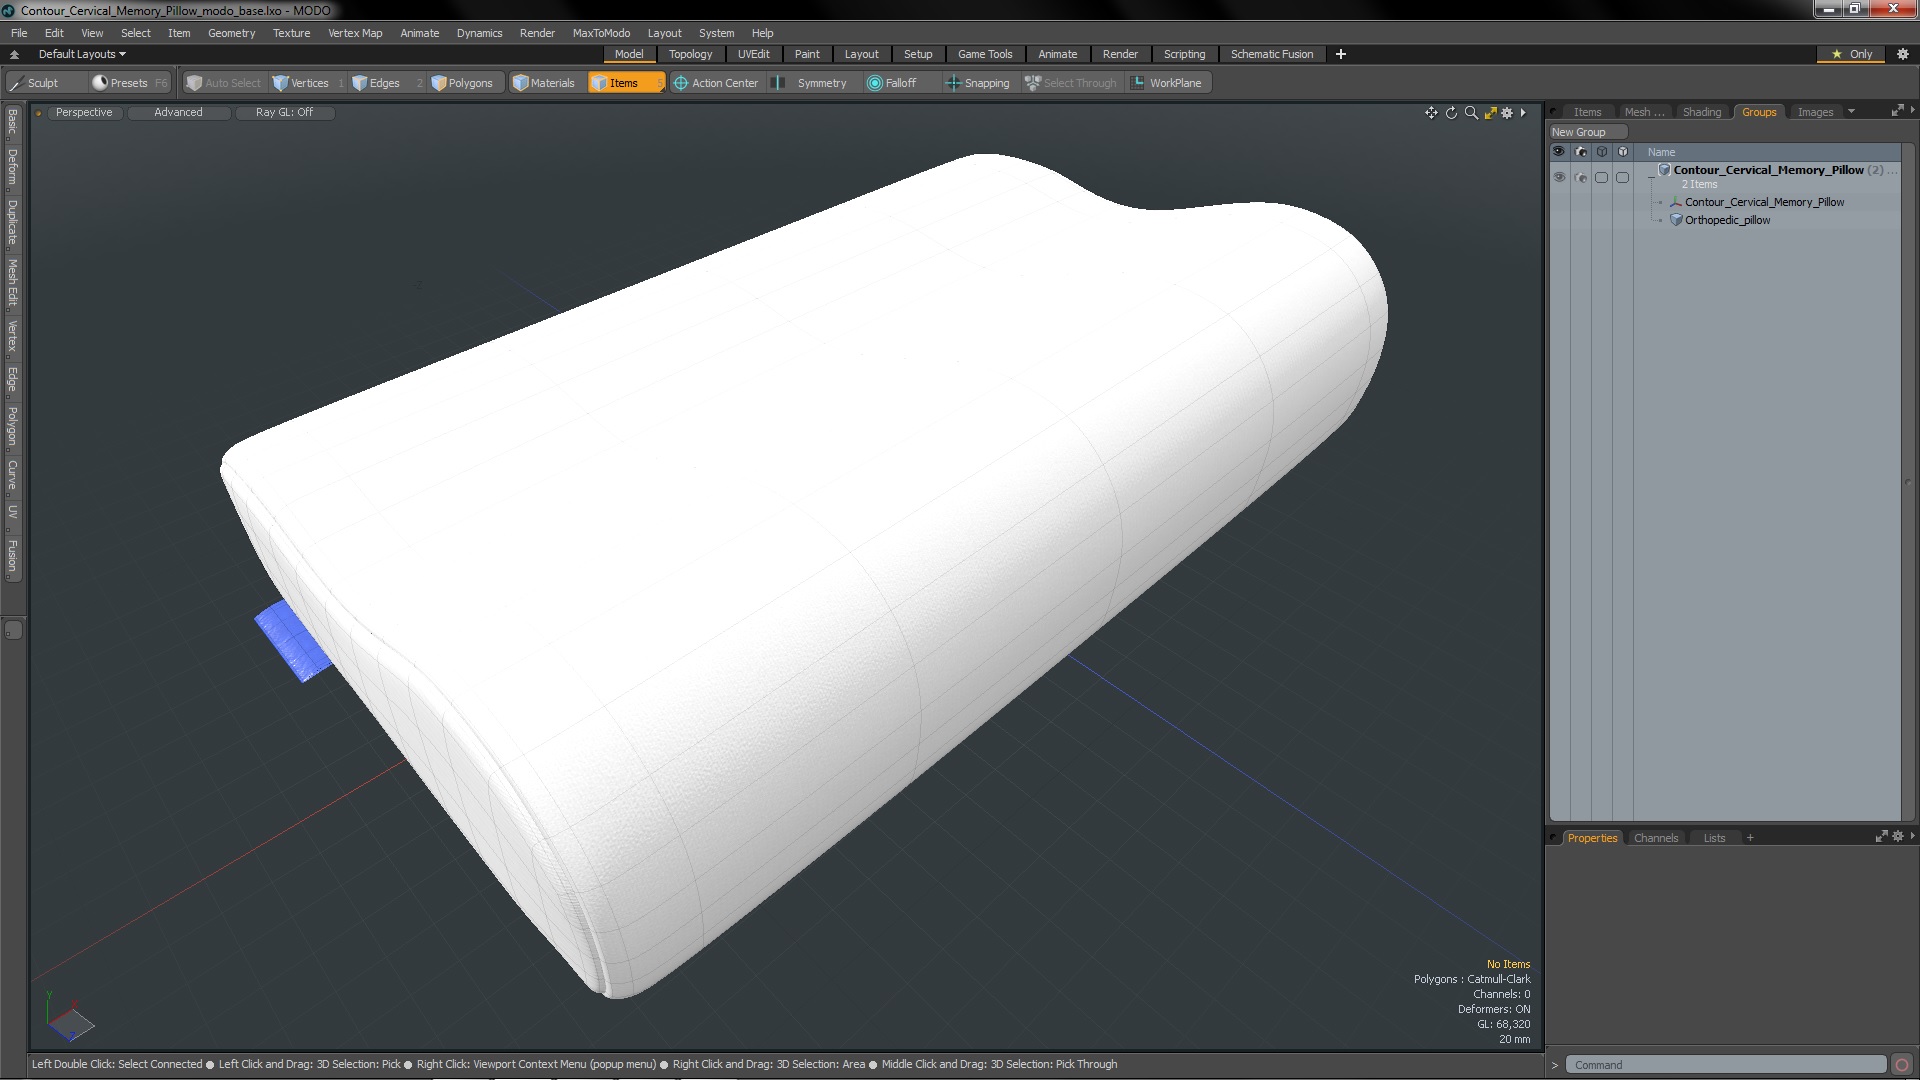Toggle the lock checkbox (fourth column) for pillow group
1920x1080 pixels.
(1622, 177)
